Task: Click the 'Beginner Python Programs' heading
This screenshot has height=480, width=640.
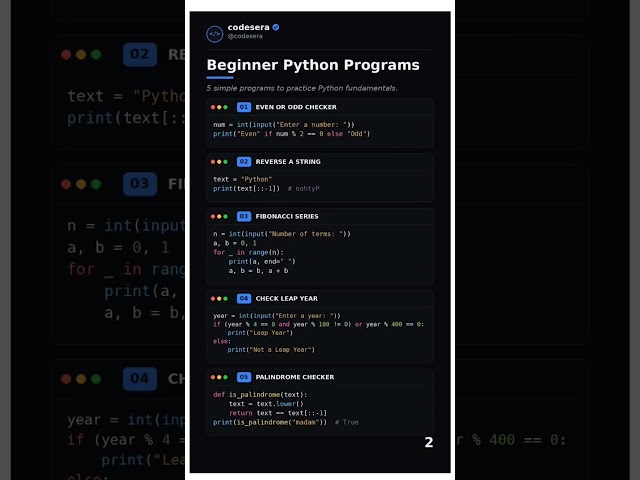Action: (313, 65)
